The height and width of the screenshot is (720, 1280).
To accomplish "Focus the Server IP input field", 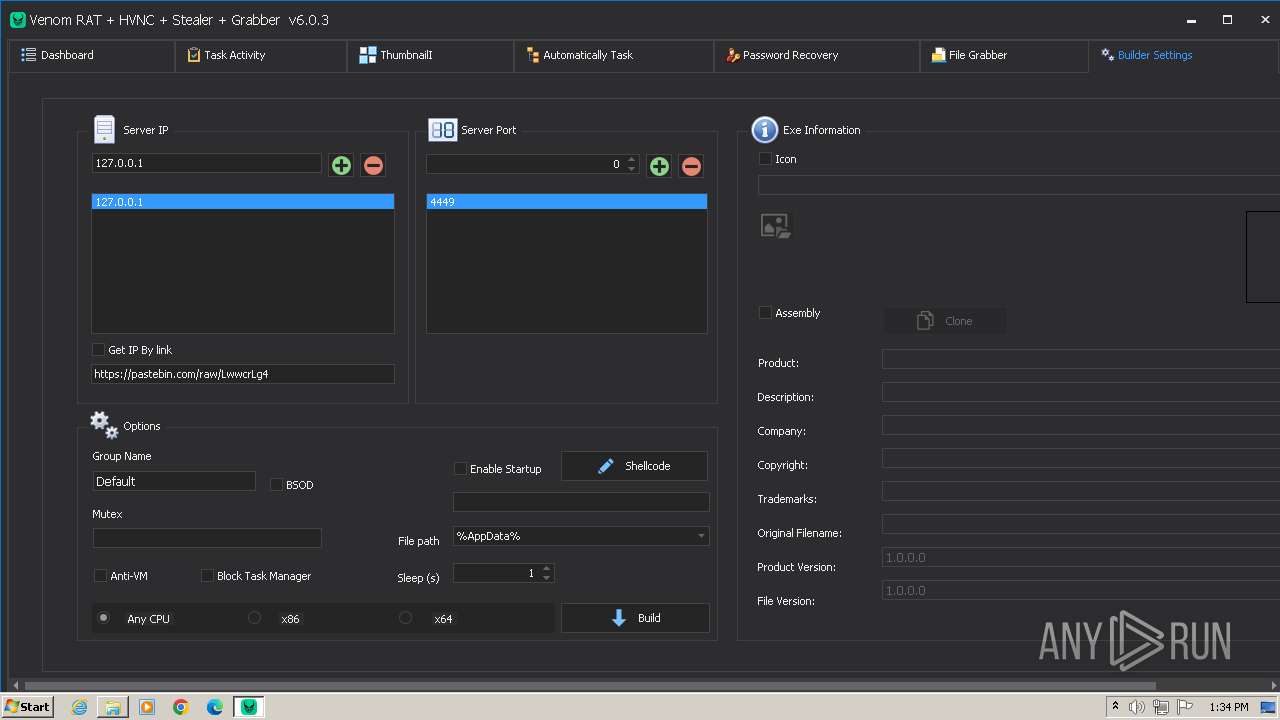I will tap(207, 163).
